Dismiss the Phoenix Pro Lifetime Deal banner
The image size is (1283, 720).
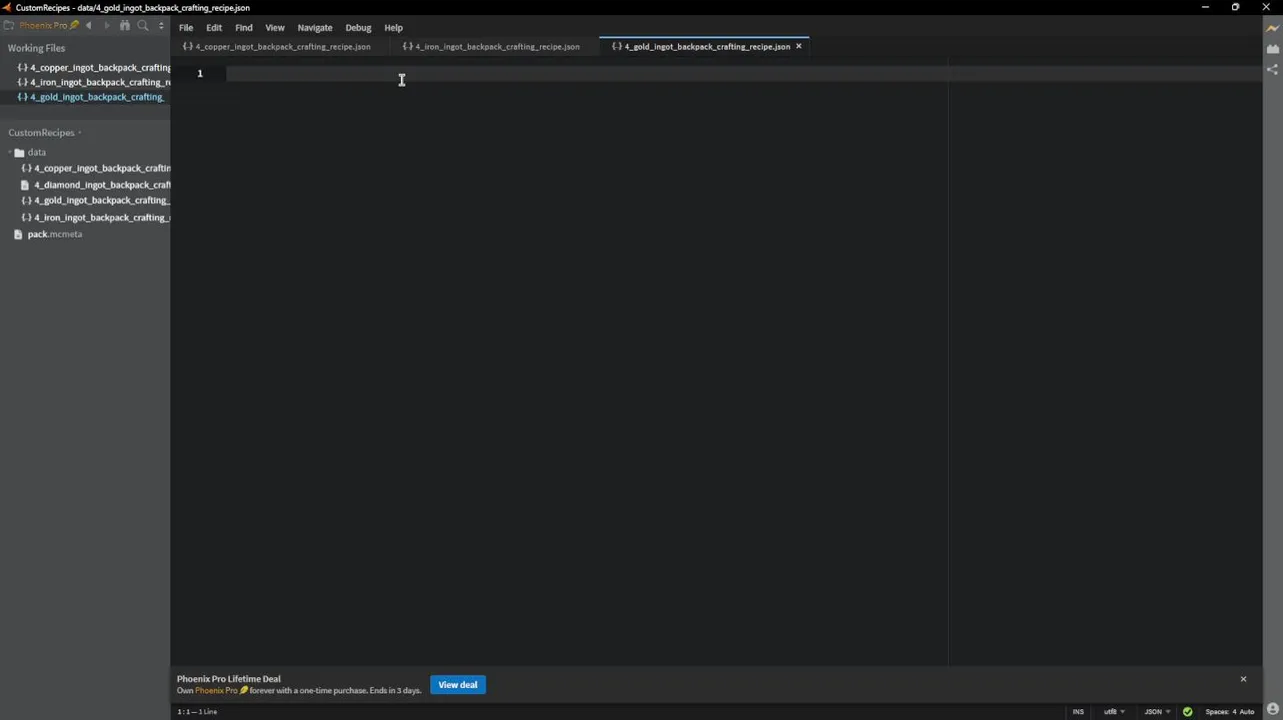[x=1243, y=679]
